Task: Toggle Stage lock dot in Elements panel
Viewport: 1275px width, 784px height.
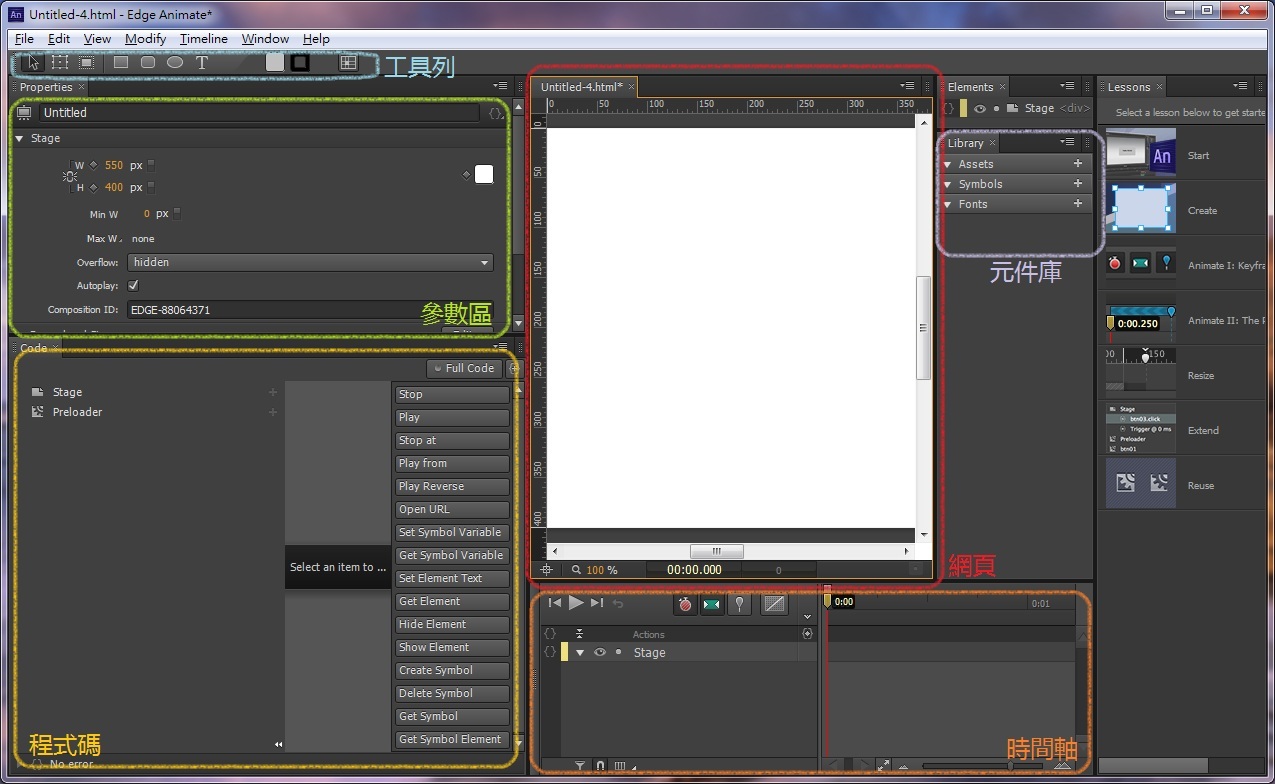Action: click(997, 108)
